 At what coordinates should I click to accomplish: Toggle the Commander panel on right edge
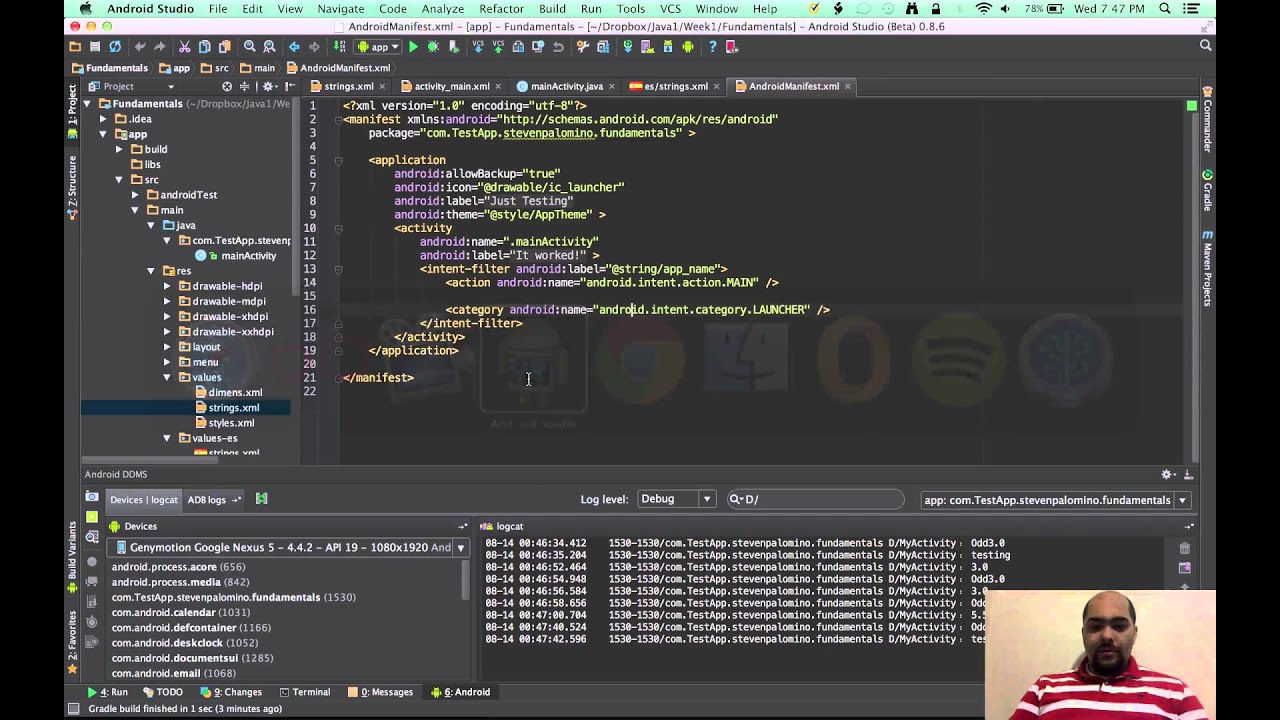(1207, 120)
